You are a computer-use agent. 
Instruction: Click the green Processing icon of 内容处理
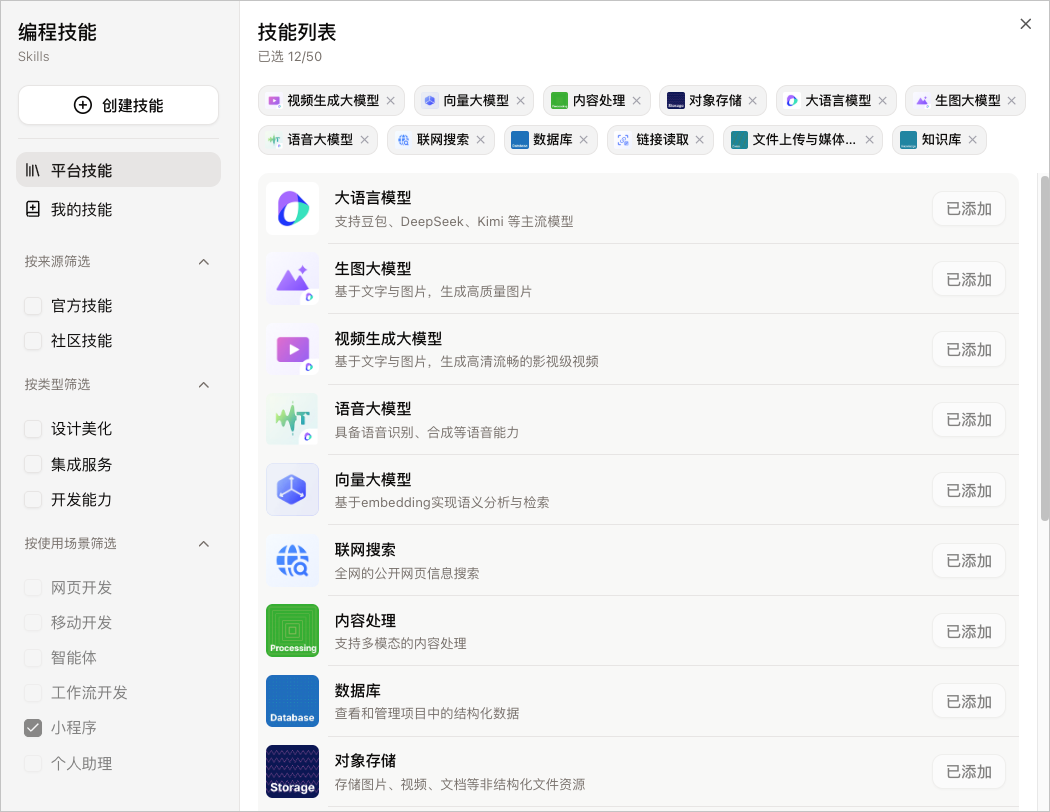click(x=293, y=631)
